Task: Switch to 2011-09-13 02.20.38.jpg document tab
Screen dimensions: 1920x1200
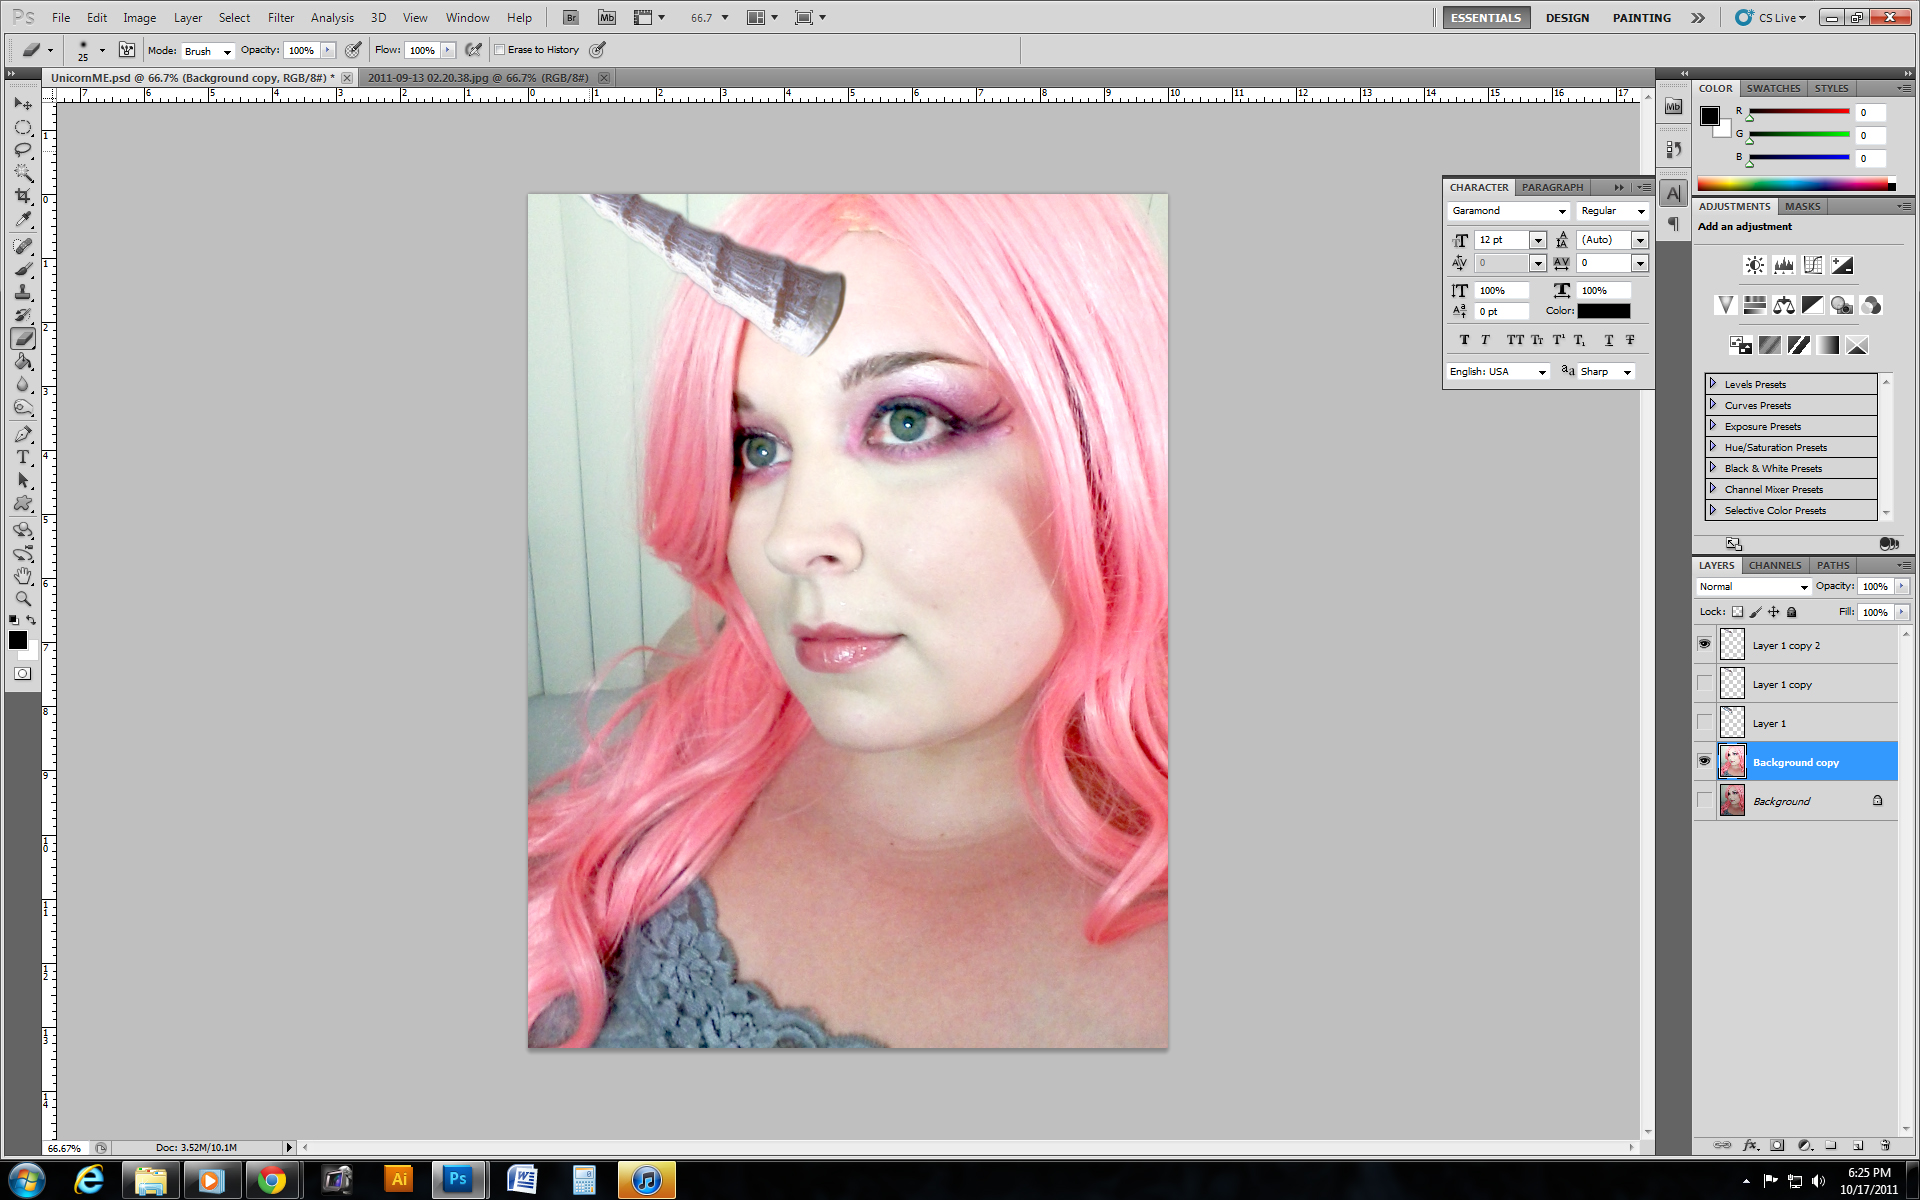Action: pyautogui.click(x=478, y=77)
